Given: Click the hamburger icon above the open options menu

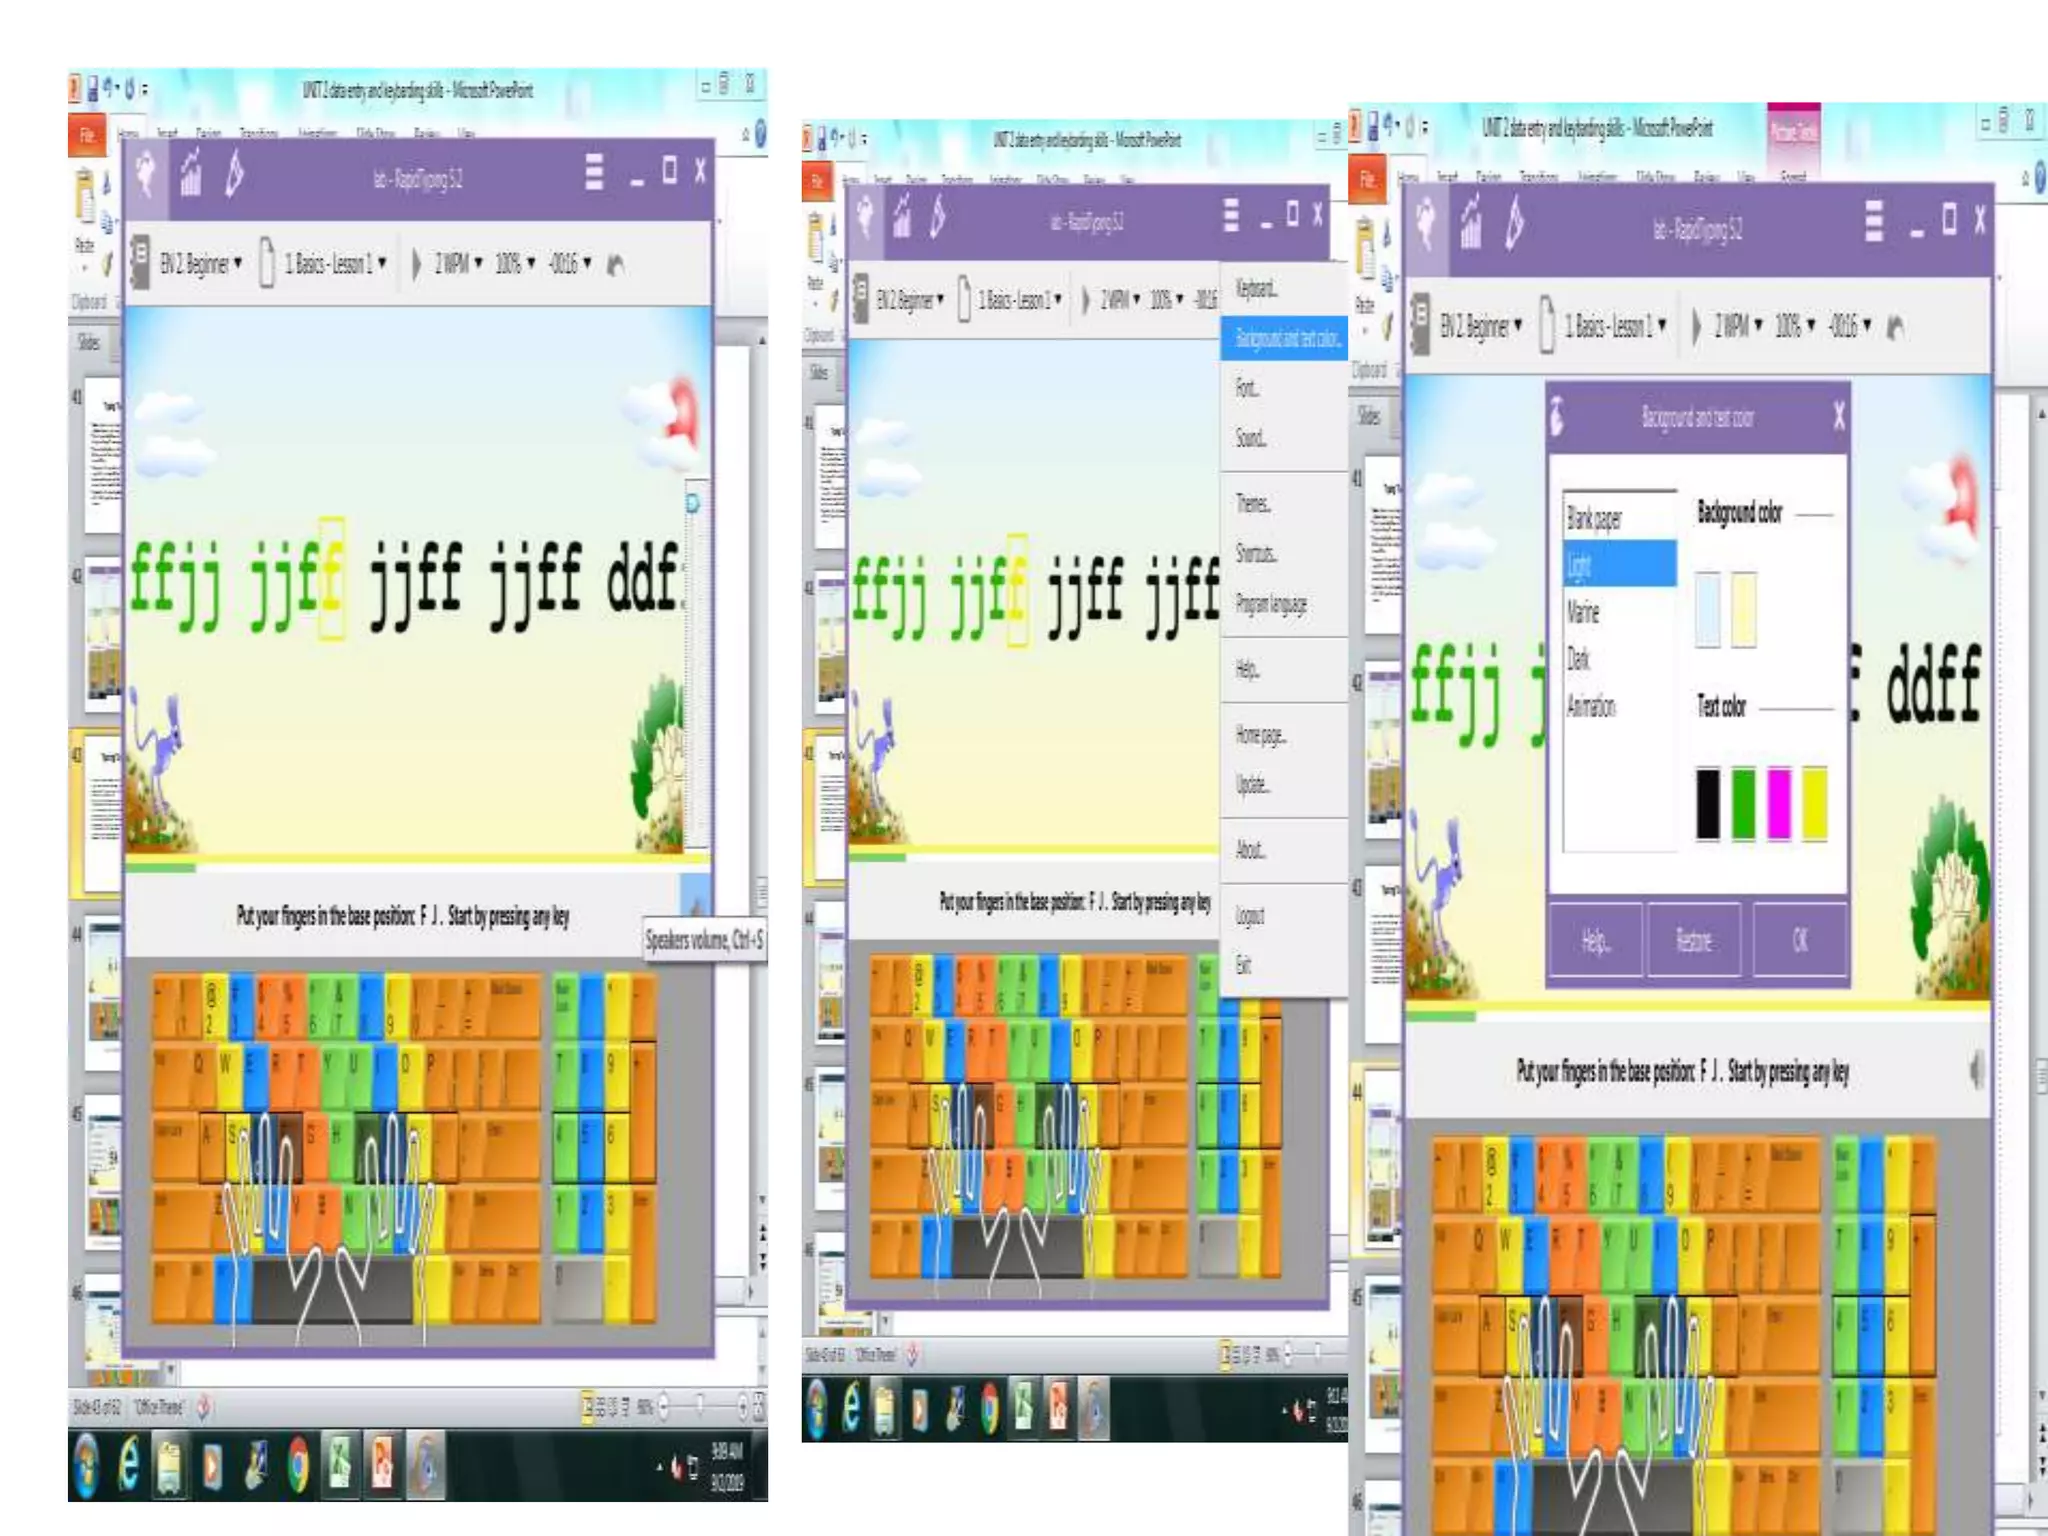Looking at the screenshot, I should click(1232, 215).
